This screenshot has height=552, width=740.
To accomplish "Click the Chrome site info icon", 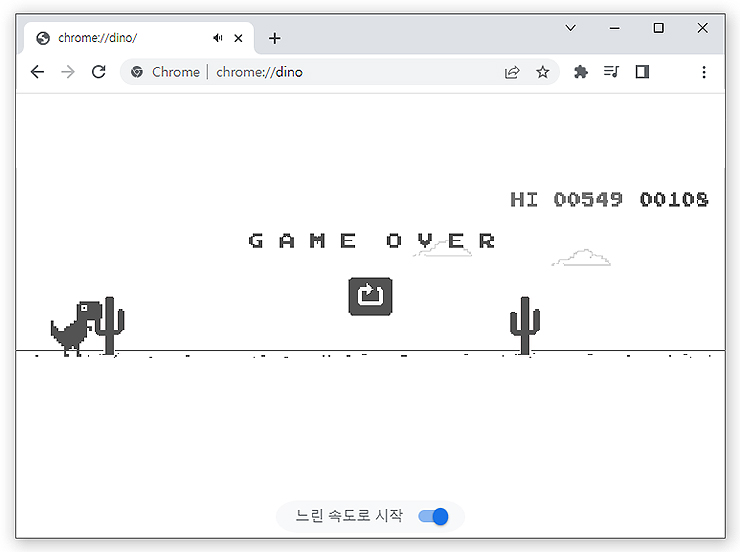I will pos(137,72).
